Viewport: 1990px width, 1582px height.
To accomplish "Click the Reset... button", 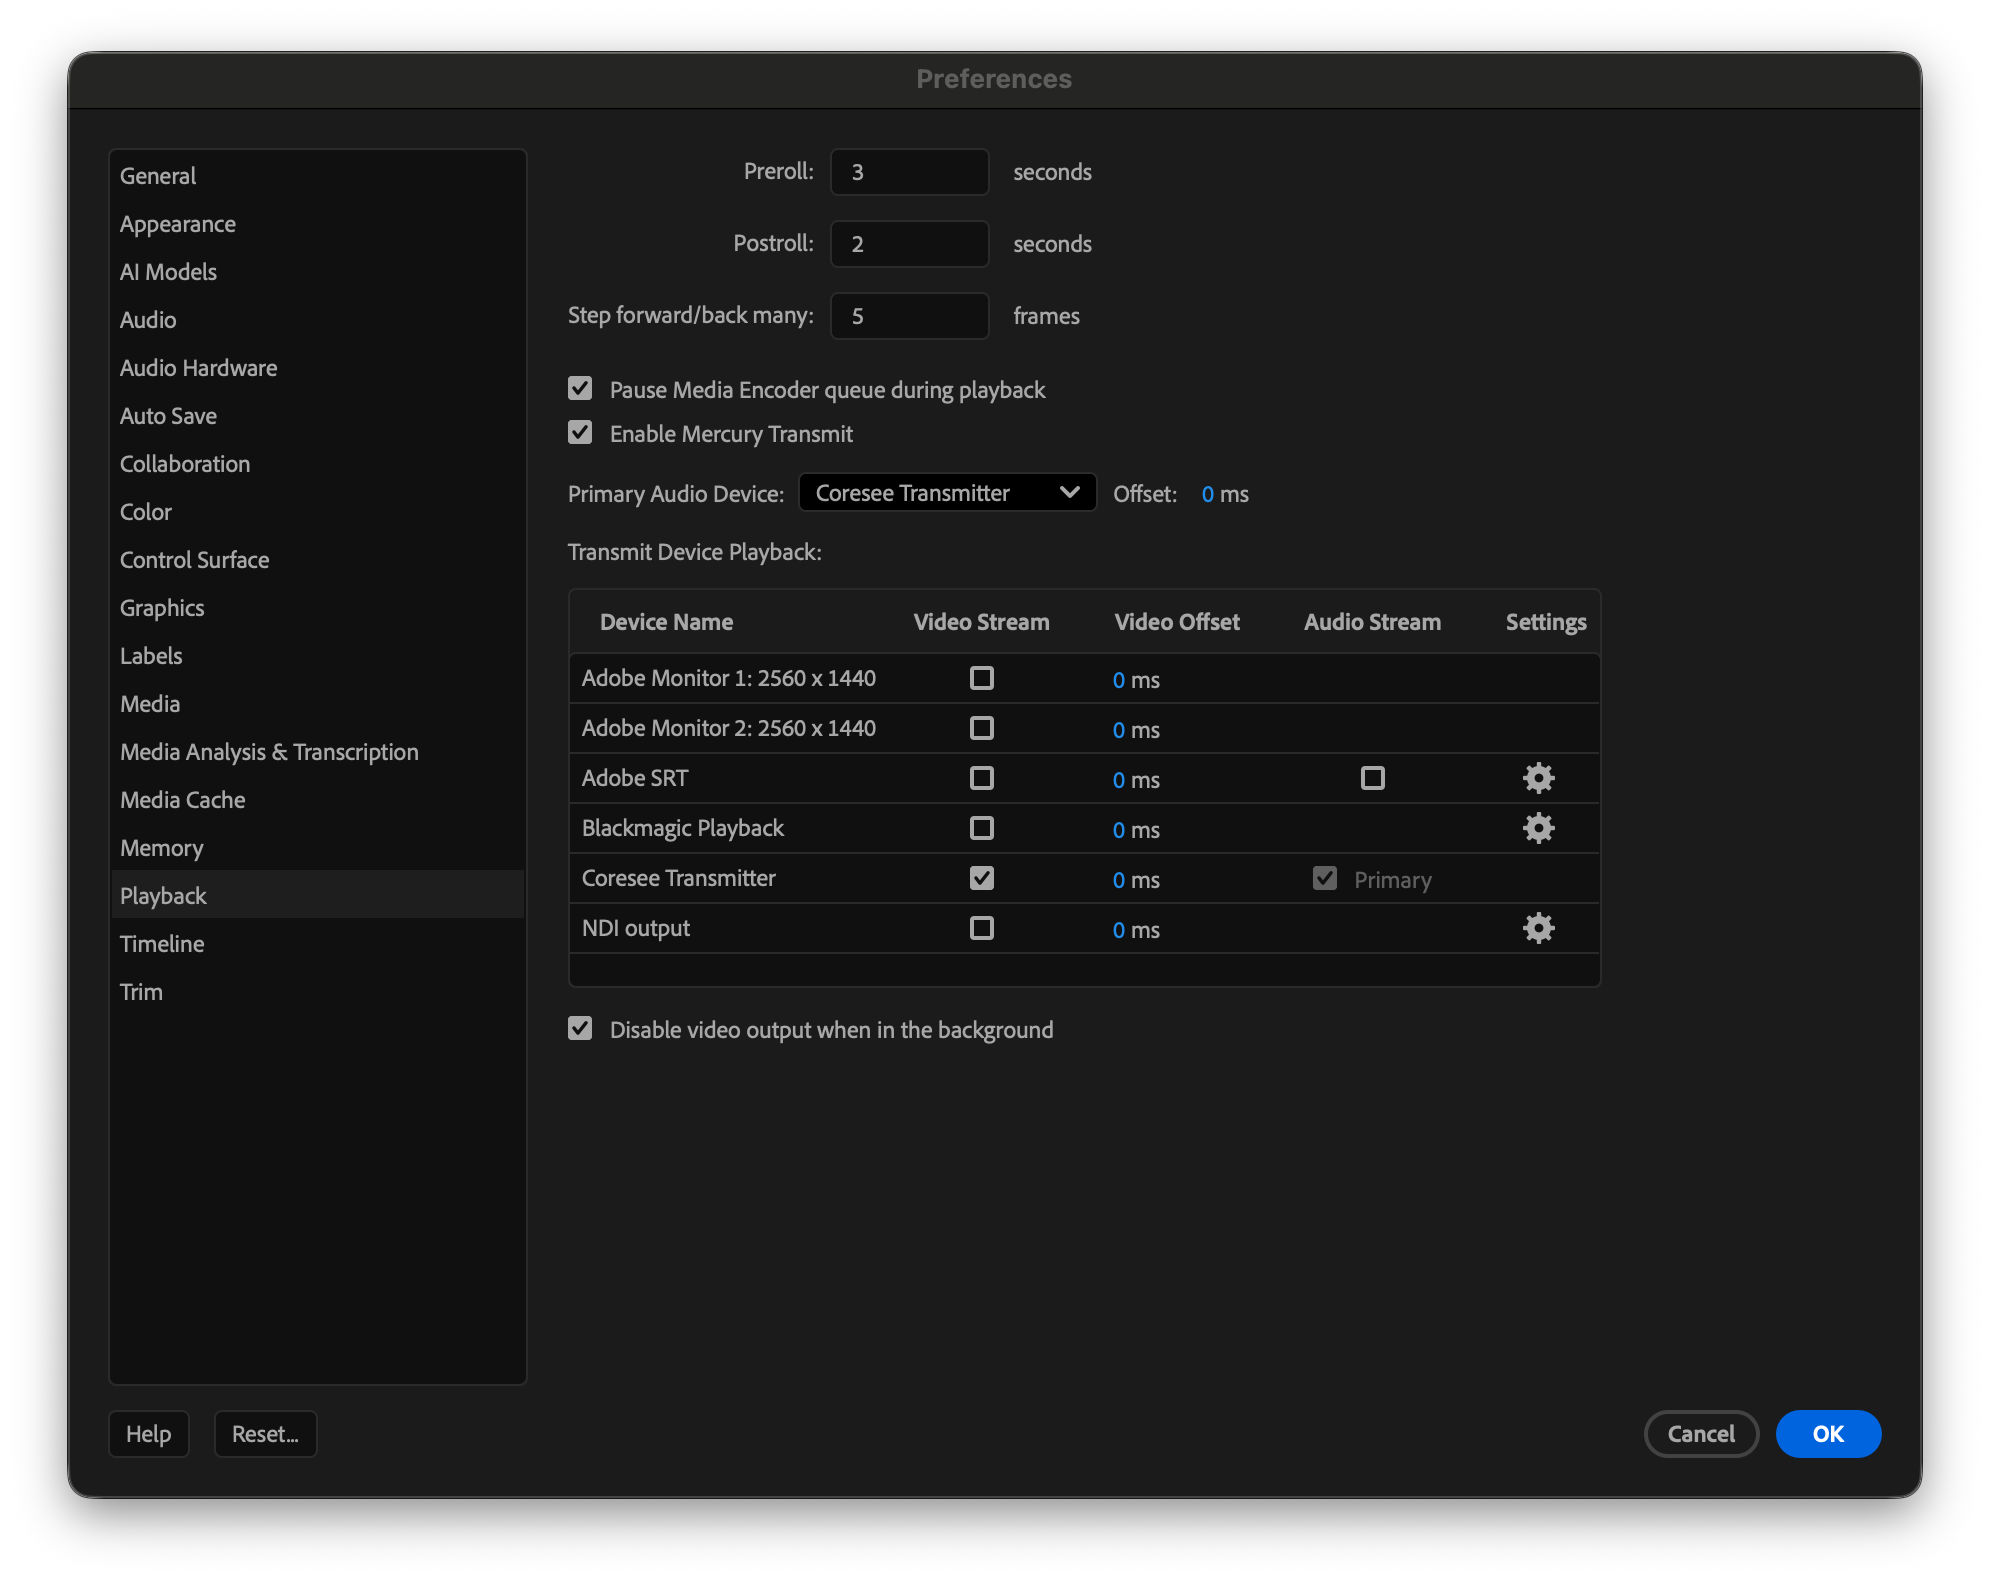I will (265, 1434).
